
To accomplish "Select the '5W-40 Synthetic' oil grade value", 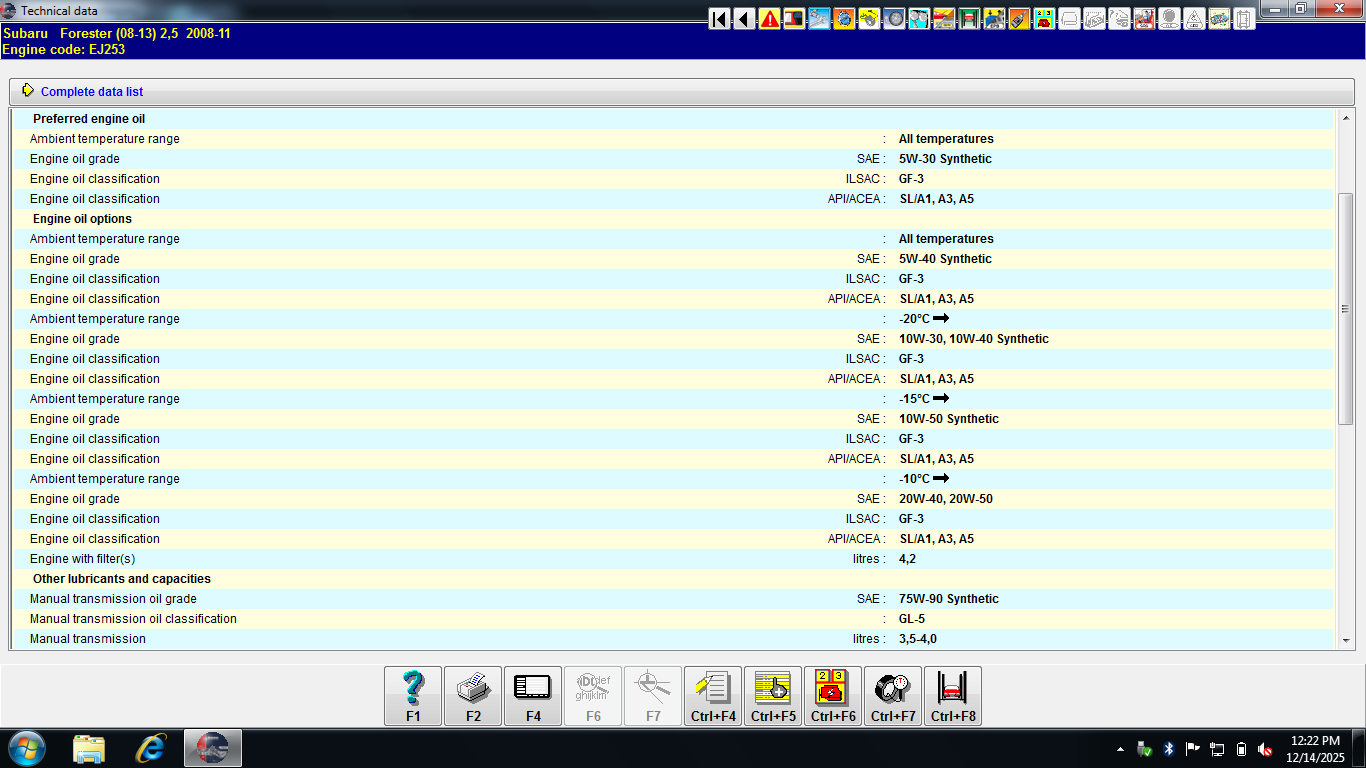I will point(945,259).
